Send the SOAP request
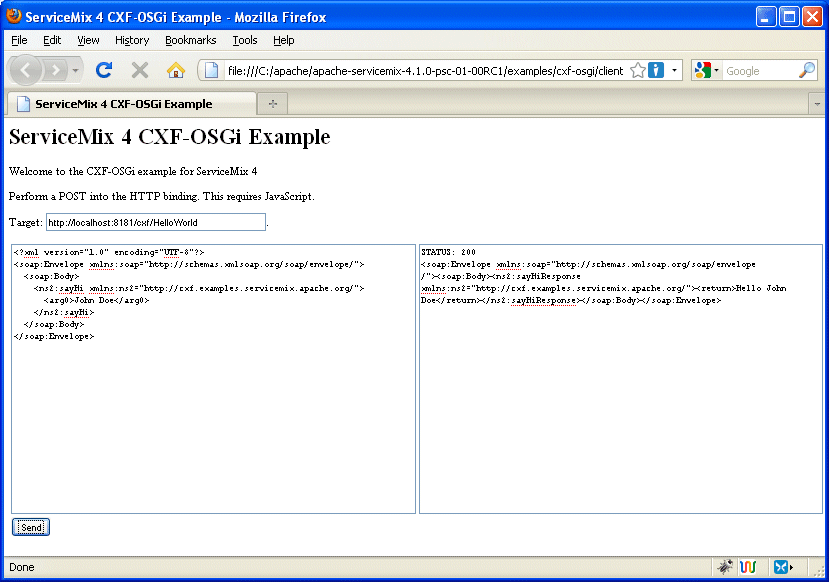 click(x=31, y=527)
